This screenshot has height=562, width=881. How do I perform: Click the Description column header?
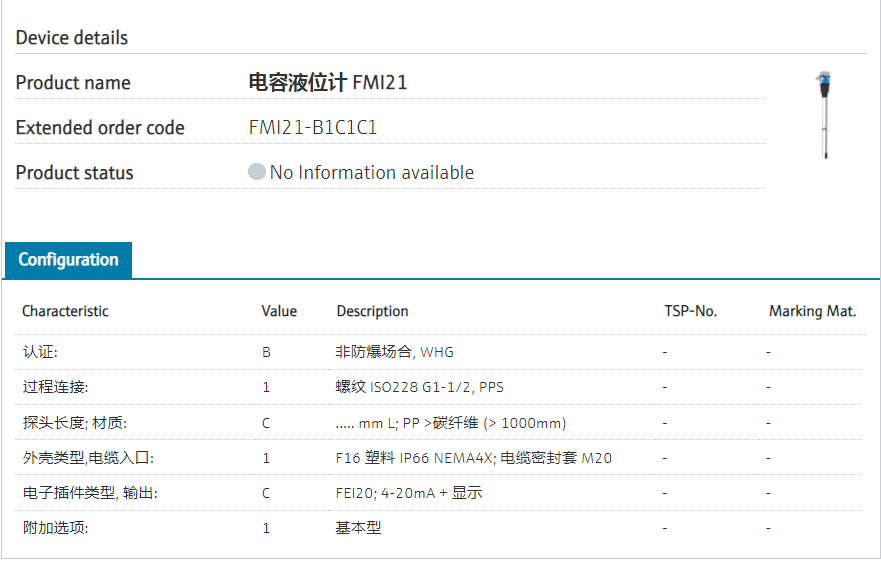click(372, 311)
